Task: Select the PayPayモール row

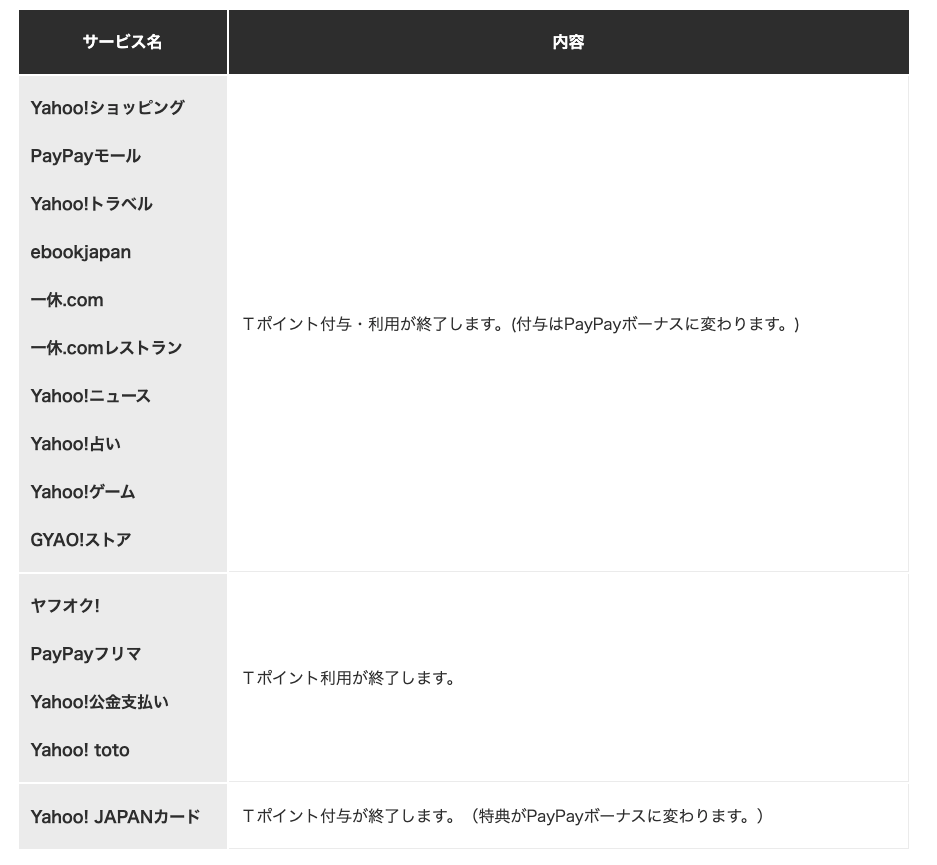Action: (85, 156)
